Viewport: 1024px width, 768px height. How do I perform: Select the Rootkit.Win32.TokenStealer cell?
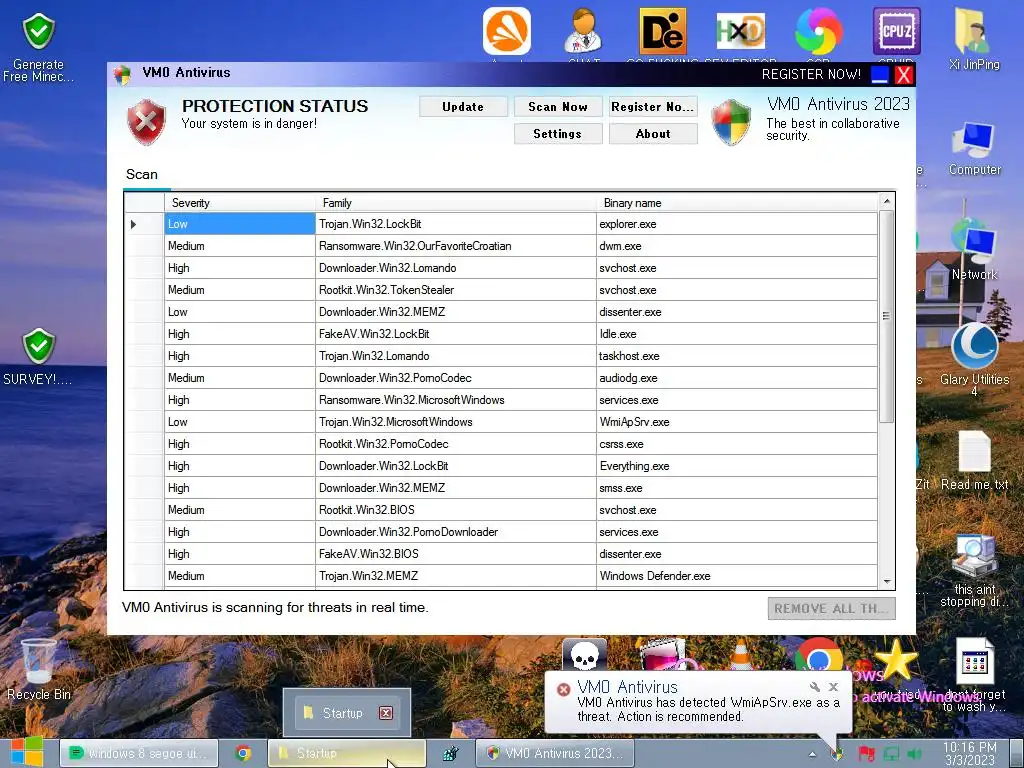point(456,290)
